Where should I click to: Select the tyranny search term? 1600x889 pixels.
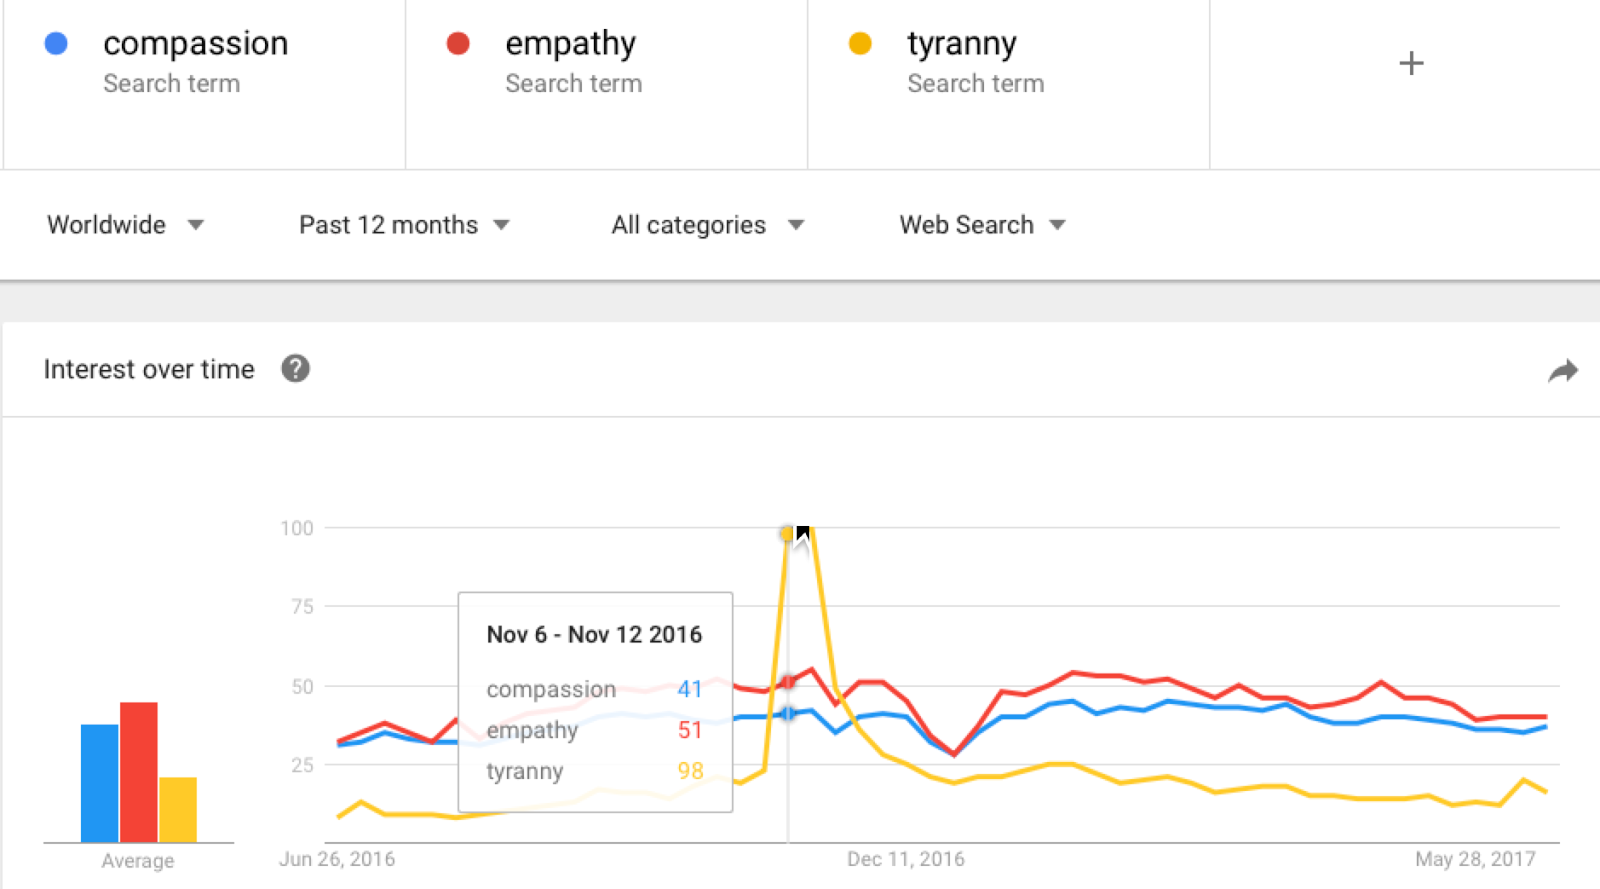pyautogui.click(x=961, y=44)
